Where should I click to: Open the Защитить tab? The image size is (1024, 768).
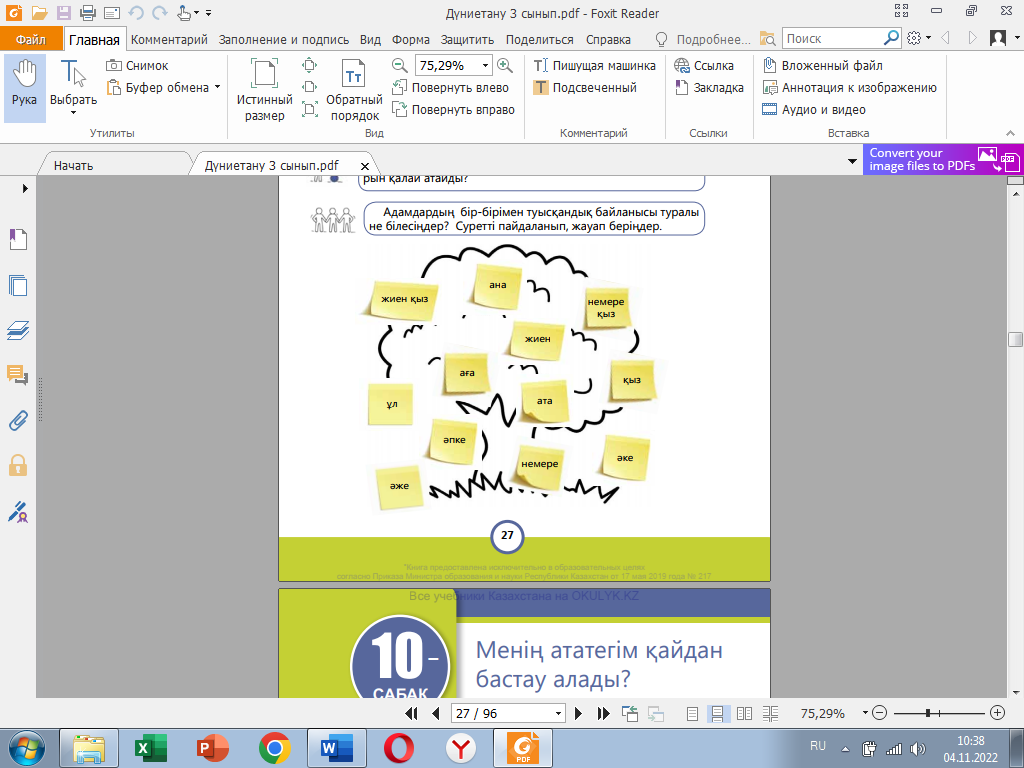click(468, 39)
